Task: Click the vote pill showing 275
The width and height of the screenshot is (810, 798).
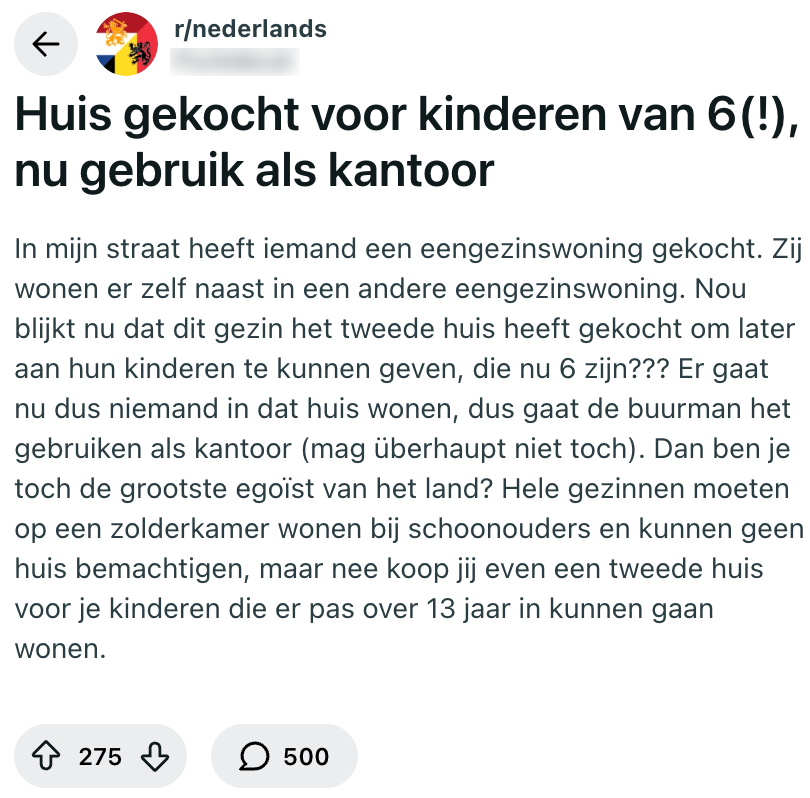Action: point(100,757)
